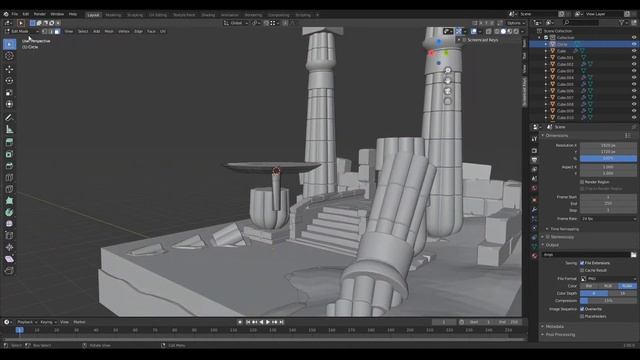Select the Rip Region tool
This screenshot has height=360, width=640.
click(x=9, y=270)
